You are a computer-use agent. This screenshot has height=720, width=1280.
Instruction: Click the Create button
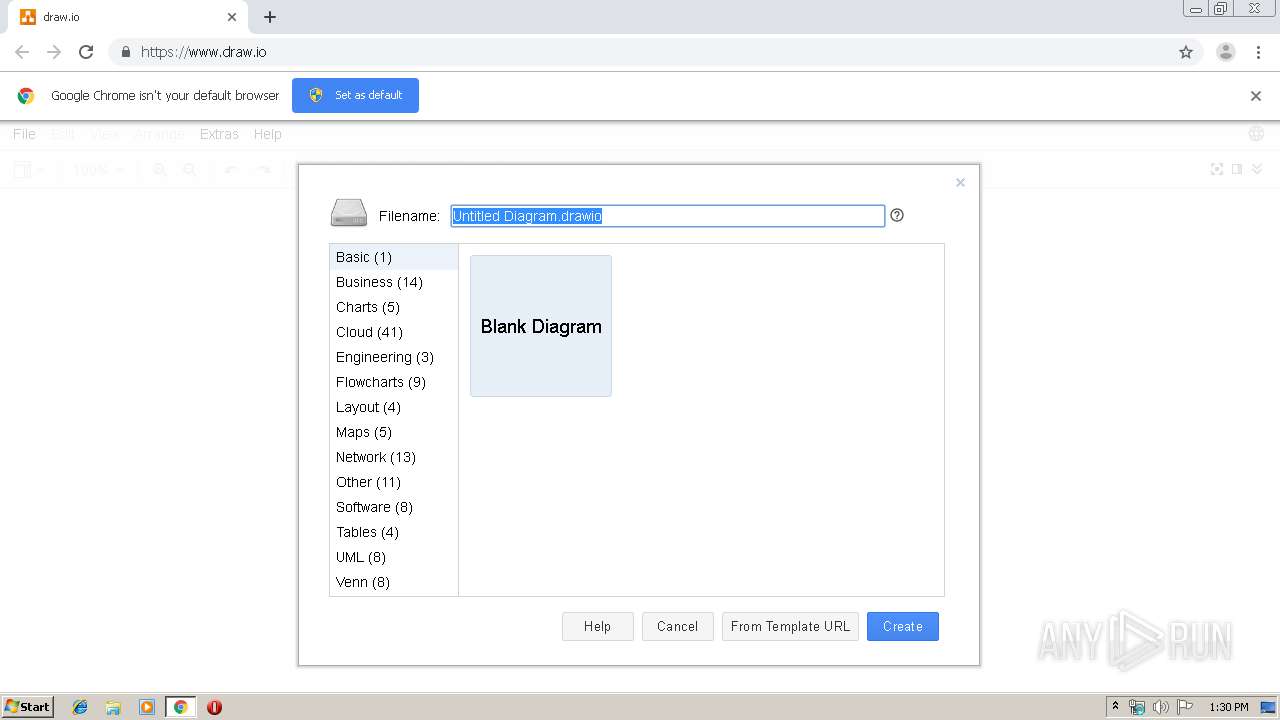(x=903, y=626)
